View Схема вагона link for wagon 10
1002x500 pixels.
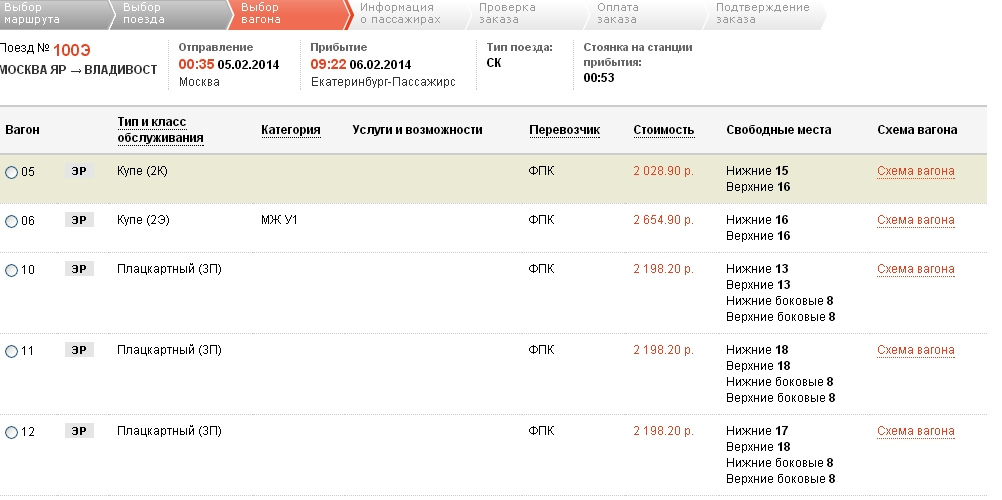click(x=915, y=269)
